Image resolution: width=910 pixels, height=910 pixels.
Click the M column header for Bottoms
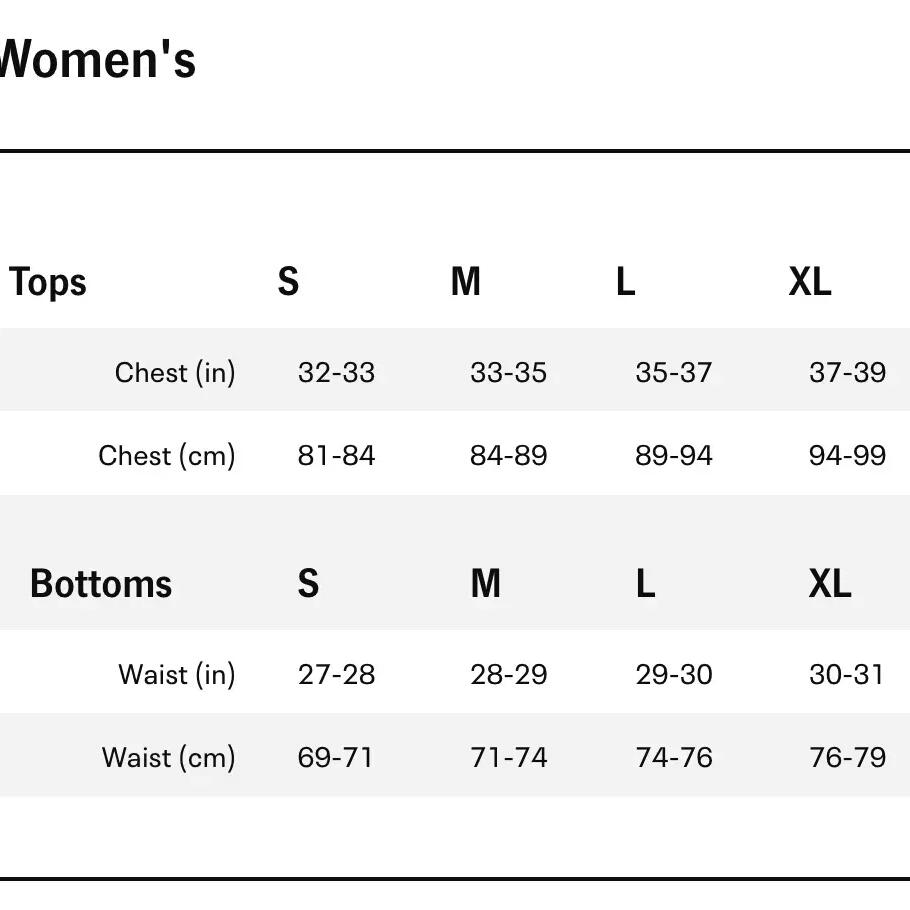[x=485, y=584]
